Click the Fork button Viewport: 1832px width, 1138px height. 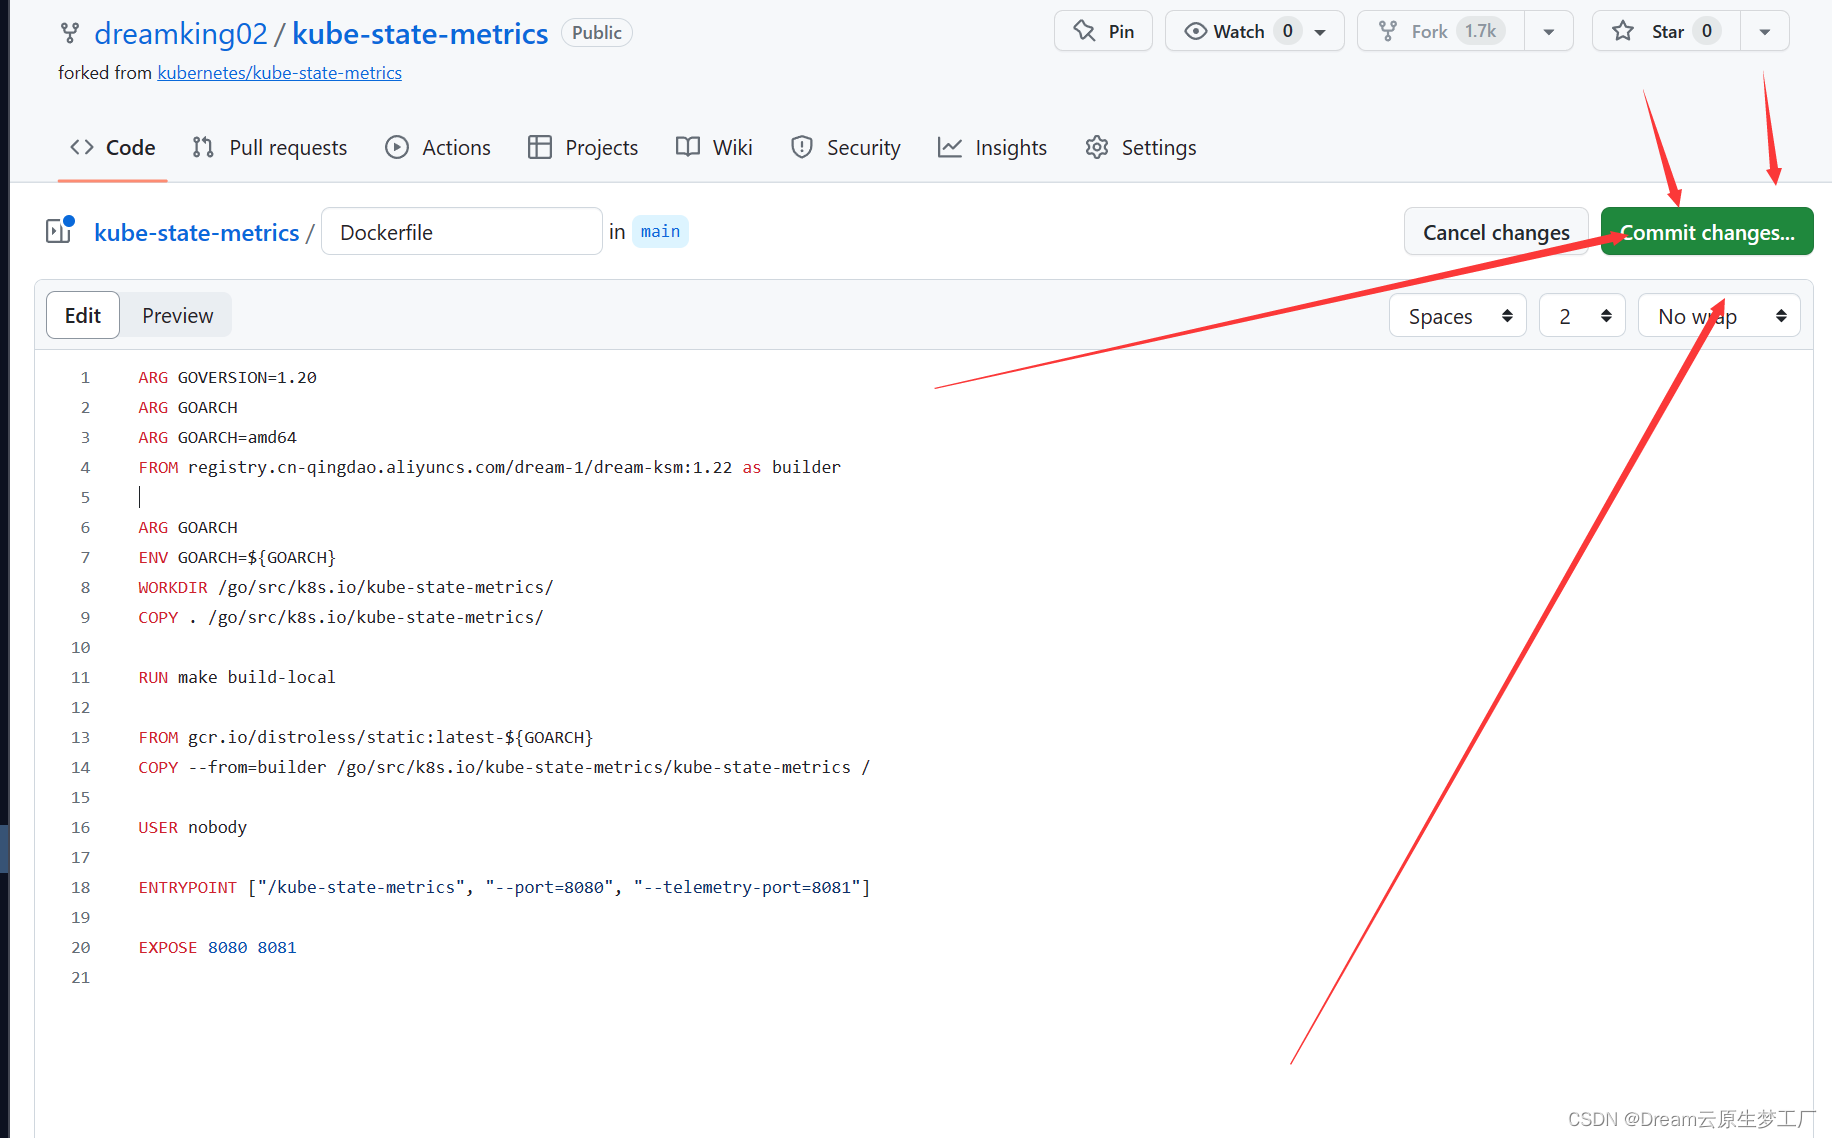tap(1441, 31)
